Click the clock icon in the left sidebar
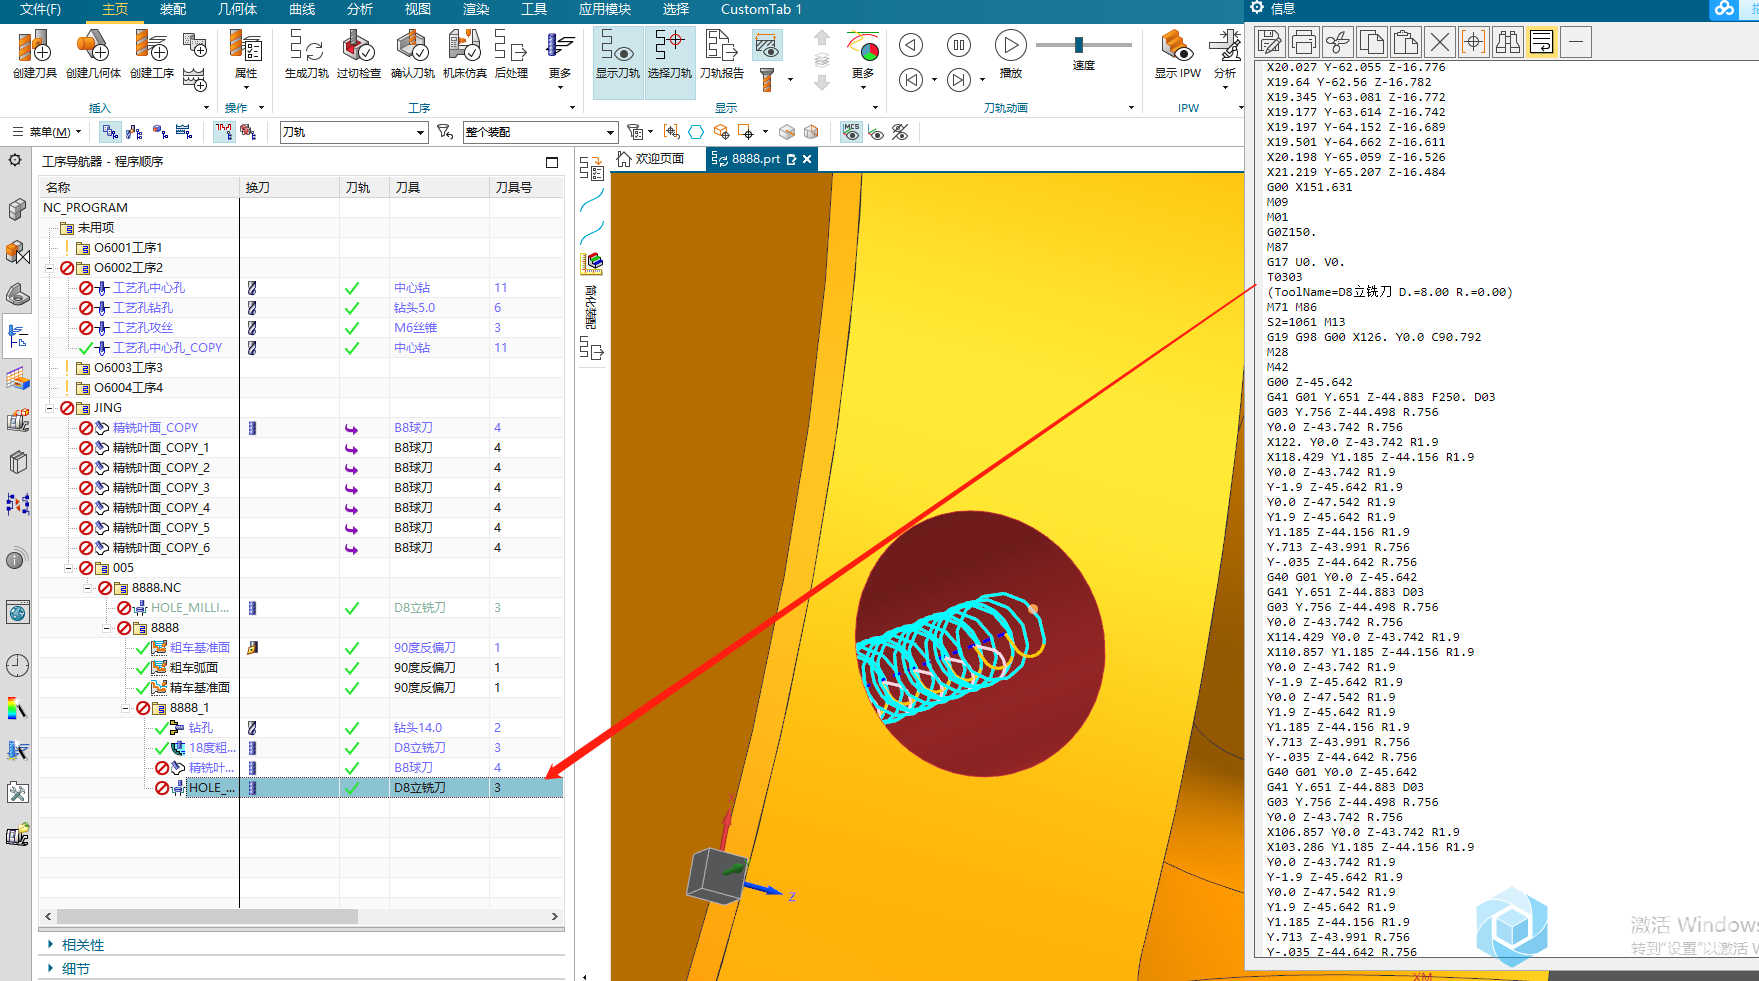 (x=17, y=666)
